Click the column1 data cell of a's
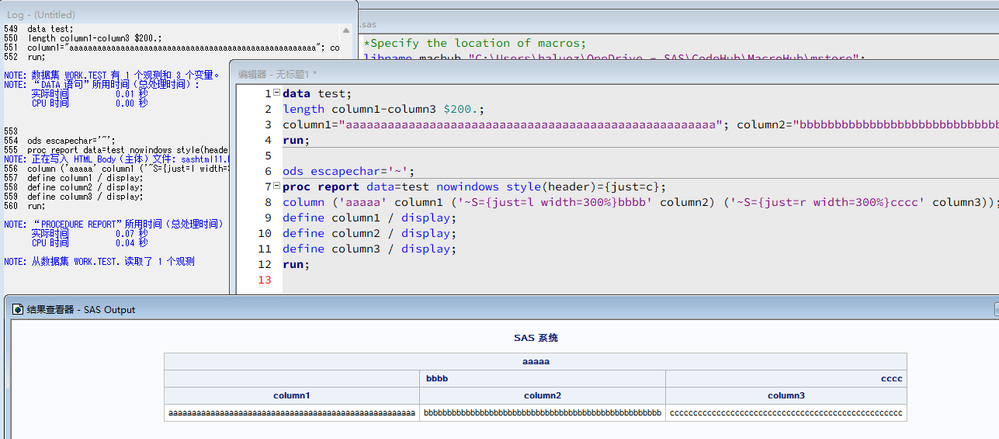The image size is (999, 439). pyautogui.click(x=293, y=412)
